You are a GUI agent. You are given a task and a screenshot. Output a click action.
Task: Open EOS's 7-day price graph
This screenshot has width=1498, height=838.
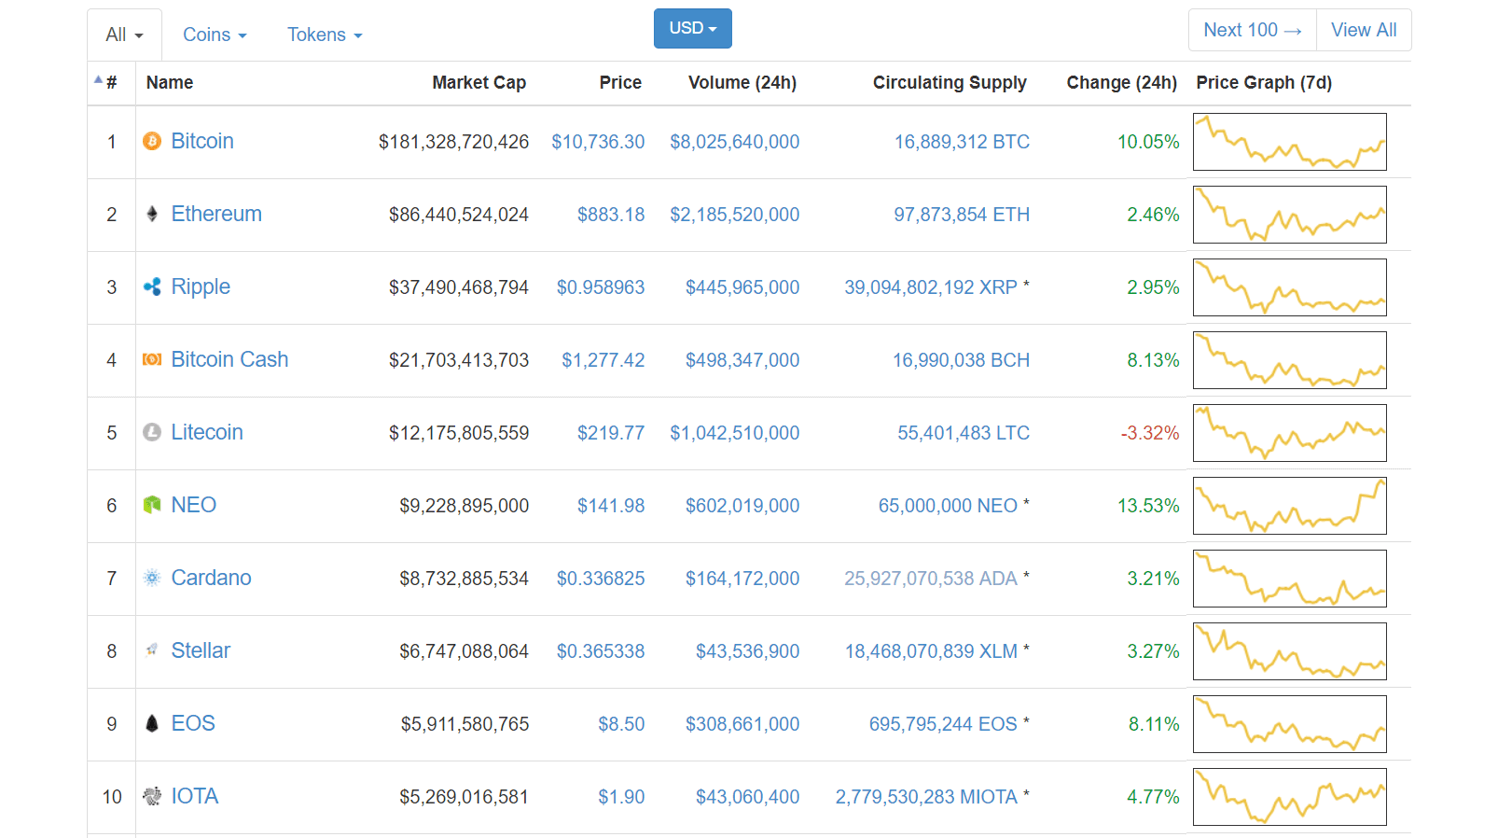pyautogui.click(x=1290, y=724)
